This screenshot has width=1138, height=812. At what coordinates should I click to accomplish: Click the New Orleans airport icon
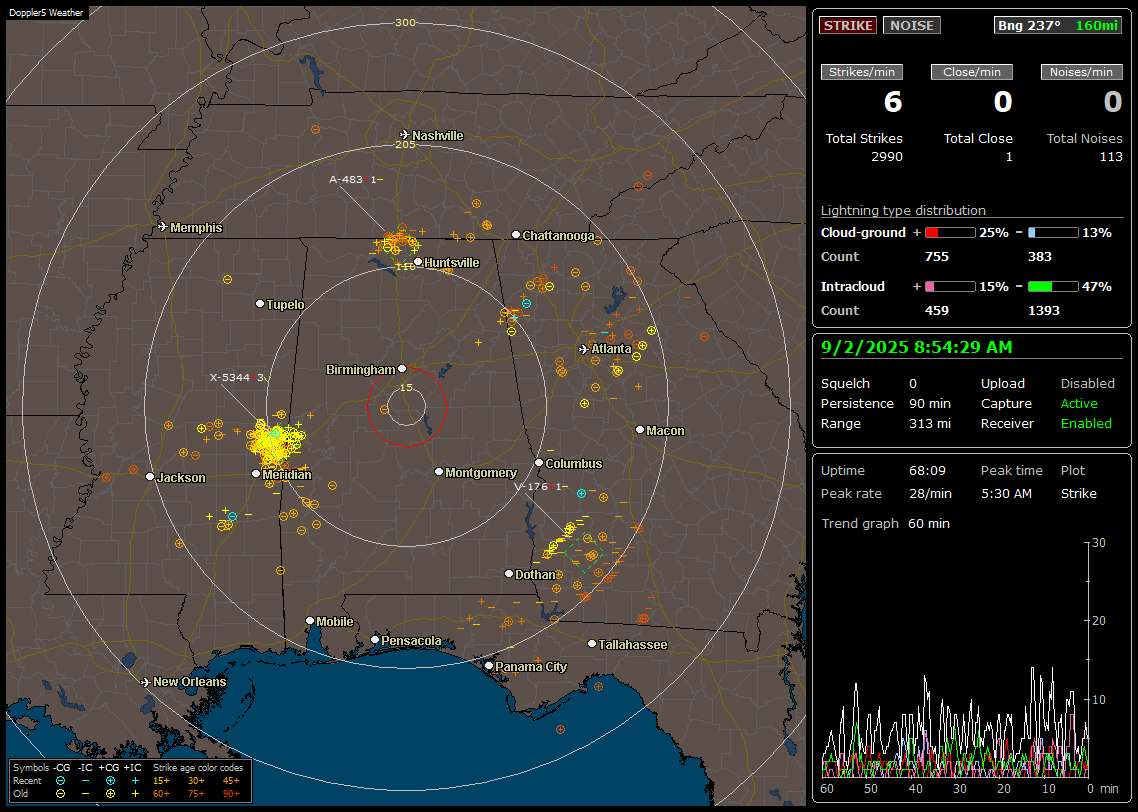point(145,682)
